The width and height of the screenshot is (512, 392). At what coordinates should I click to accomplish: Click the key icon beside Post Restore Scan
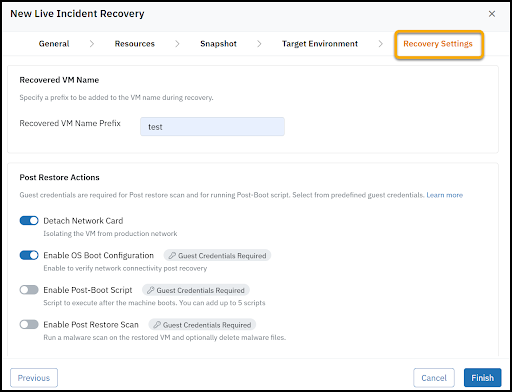pyautogui.click(x=157, y=325)
